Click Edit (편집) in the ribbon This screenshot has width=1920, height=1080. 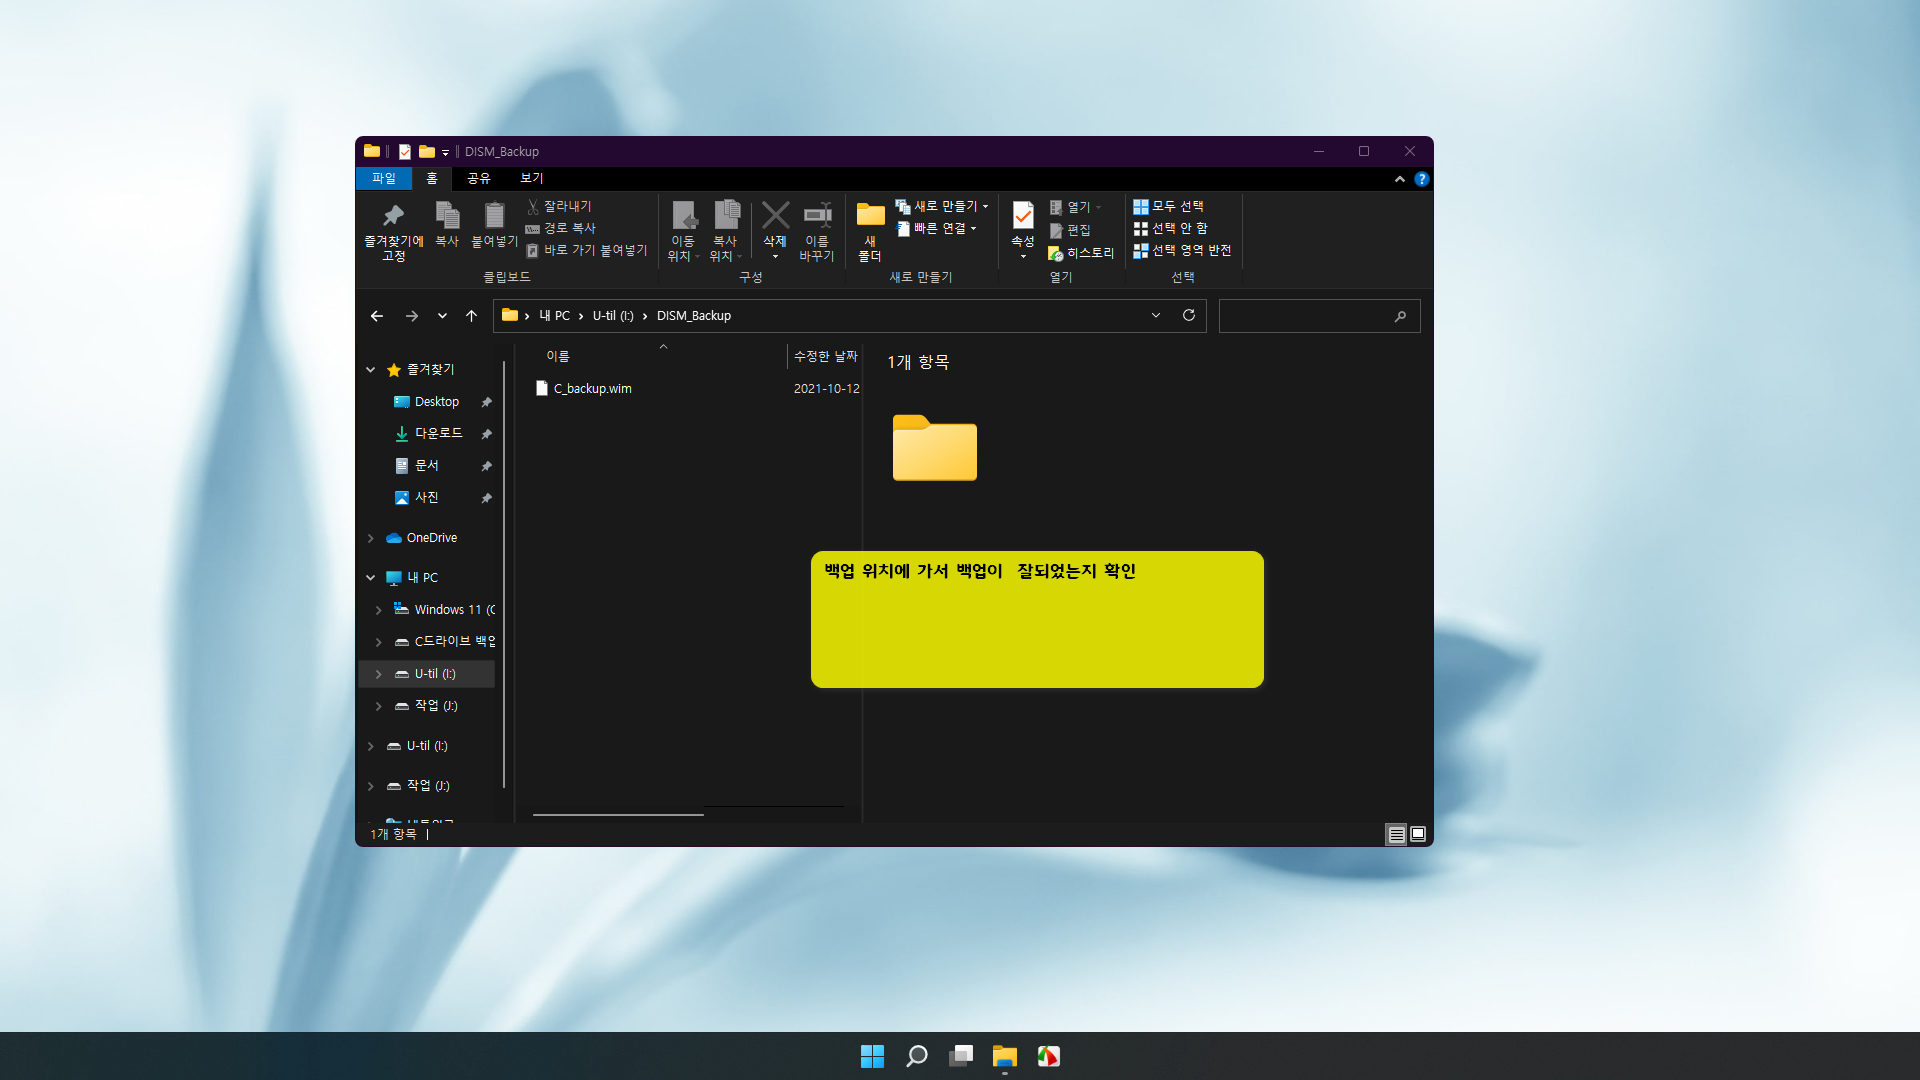(x=1069, y=230)
